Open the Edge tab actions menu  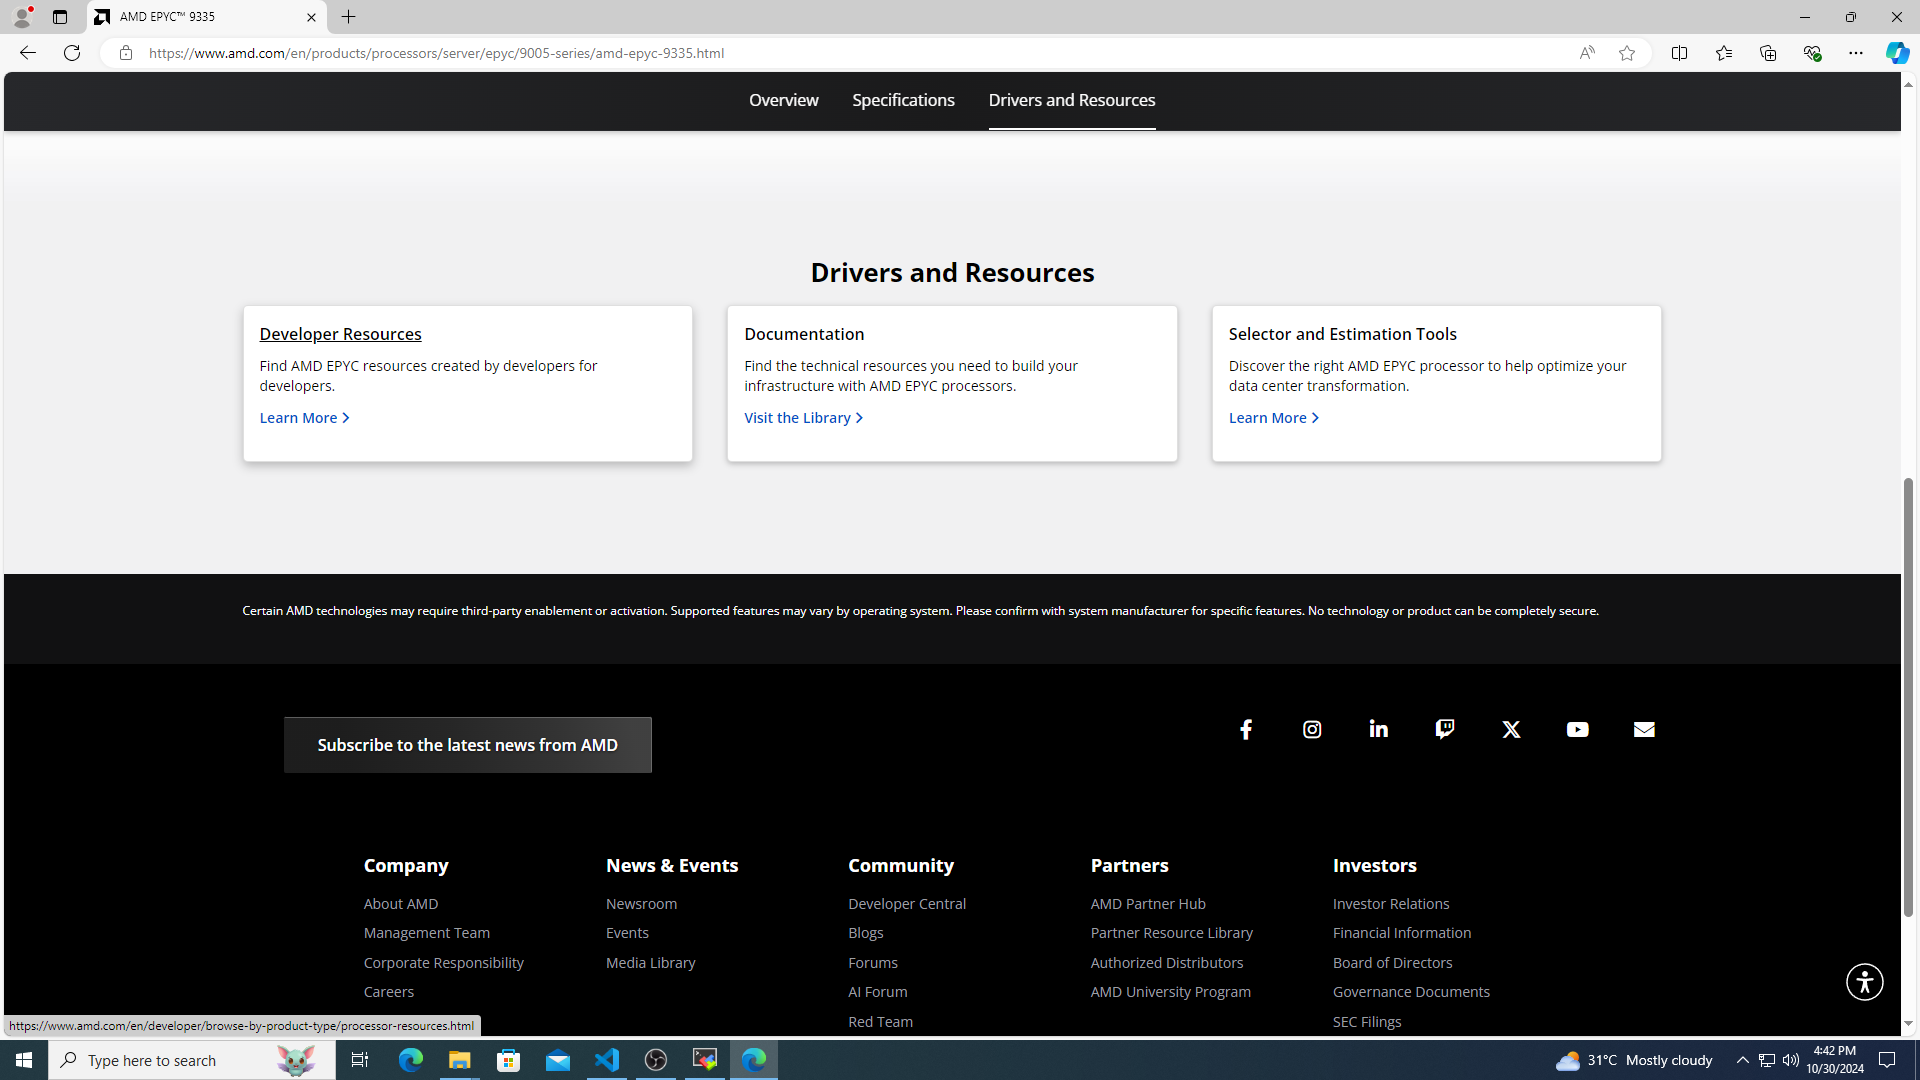point(60,17)
